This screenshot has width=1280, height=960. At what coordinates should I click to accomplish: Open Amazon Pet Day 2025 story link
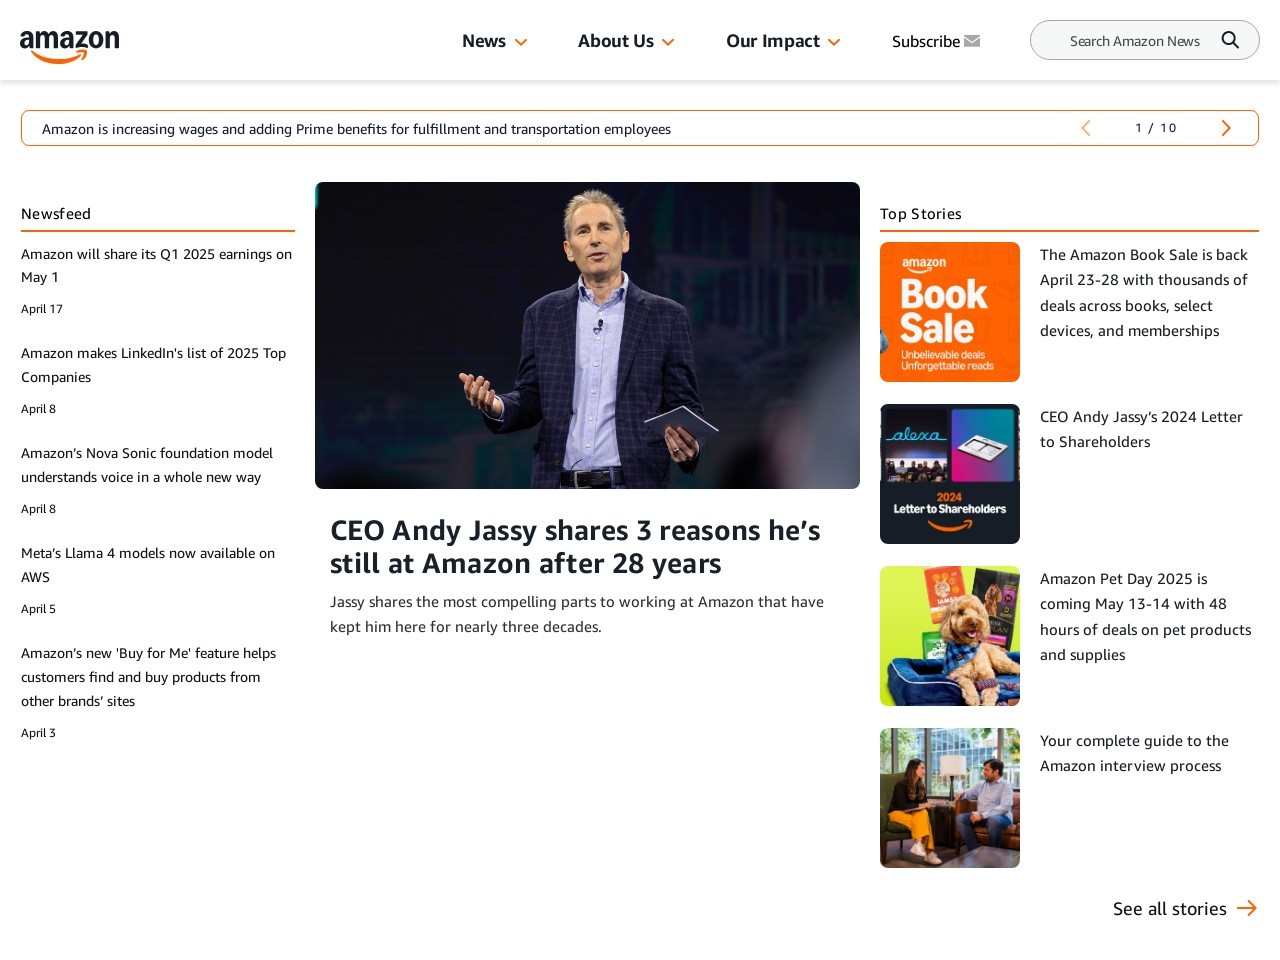(x=1146, y=617)
